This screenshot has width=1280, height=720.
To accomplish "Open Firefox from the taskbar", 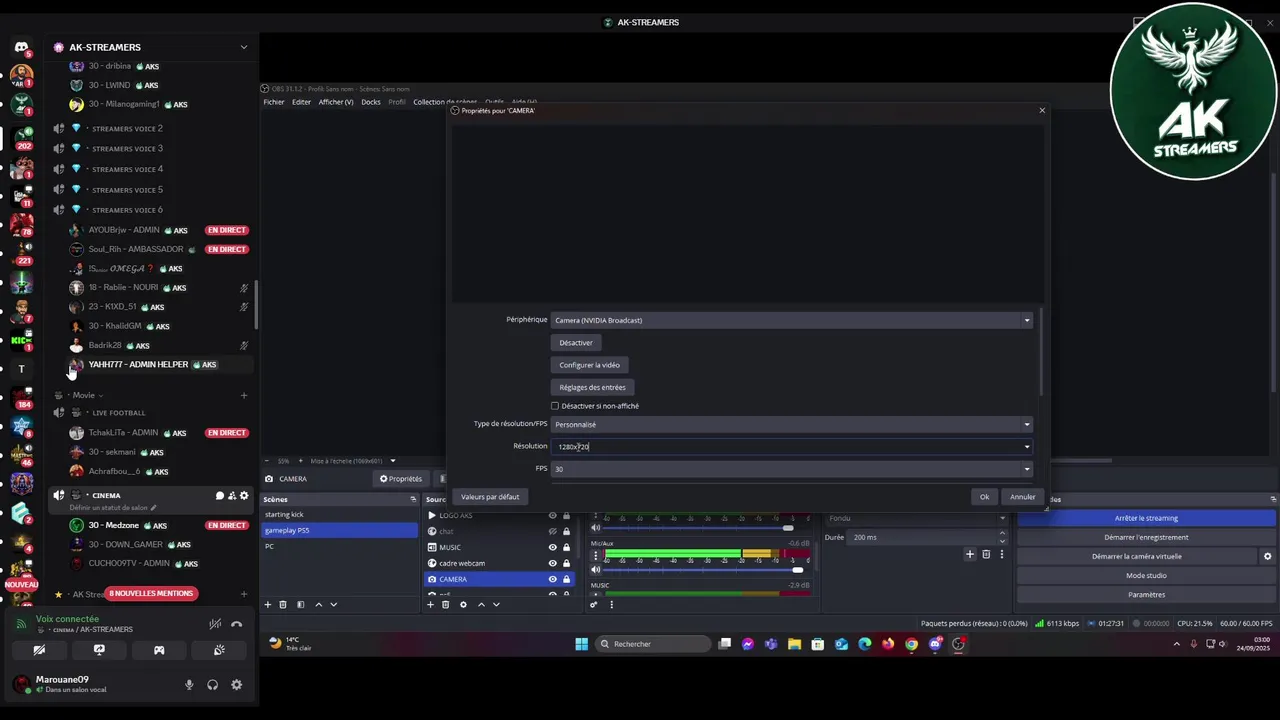I will [888, 644].
